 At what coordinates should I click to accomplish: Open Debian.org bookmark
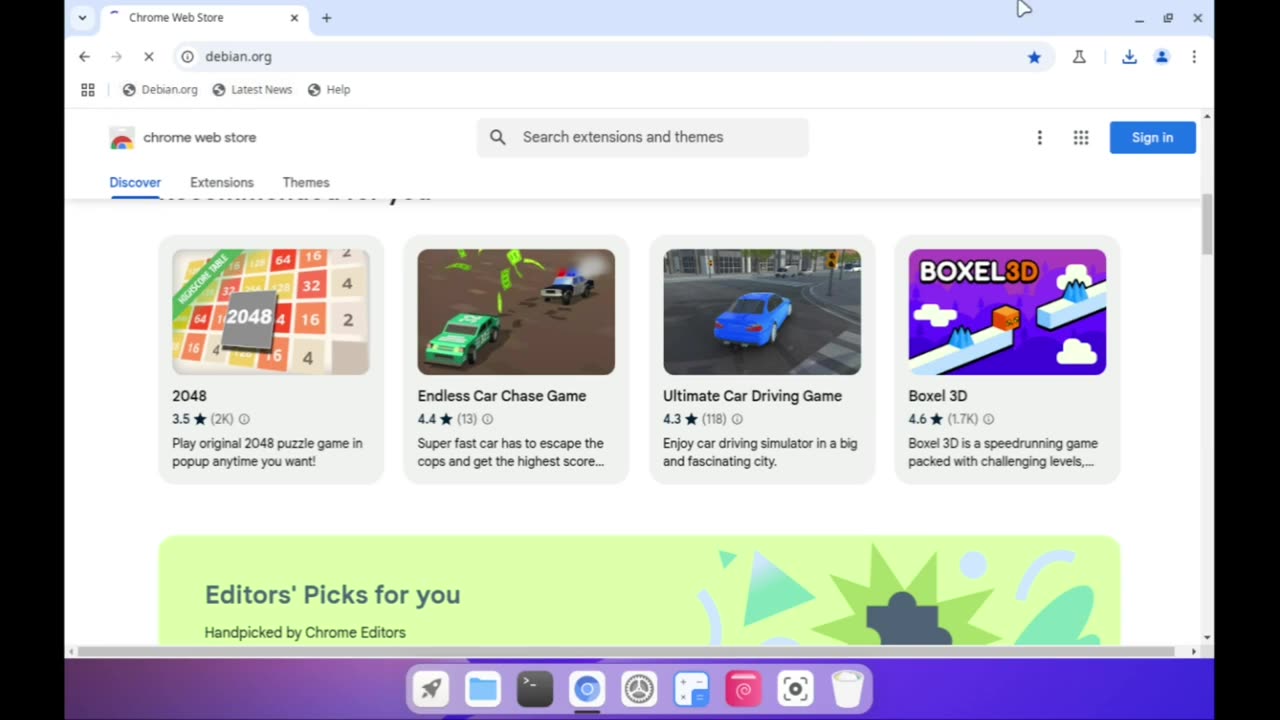[160, 90]
